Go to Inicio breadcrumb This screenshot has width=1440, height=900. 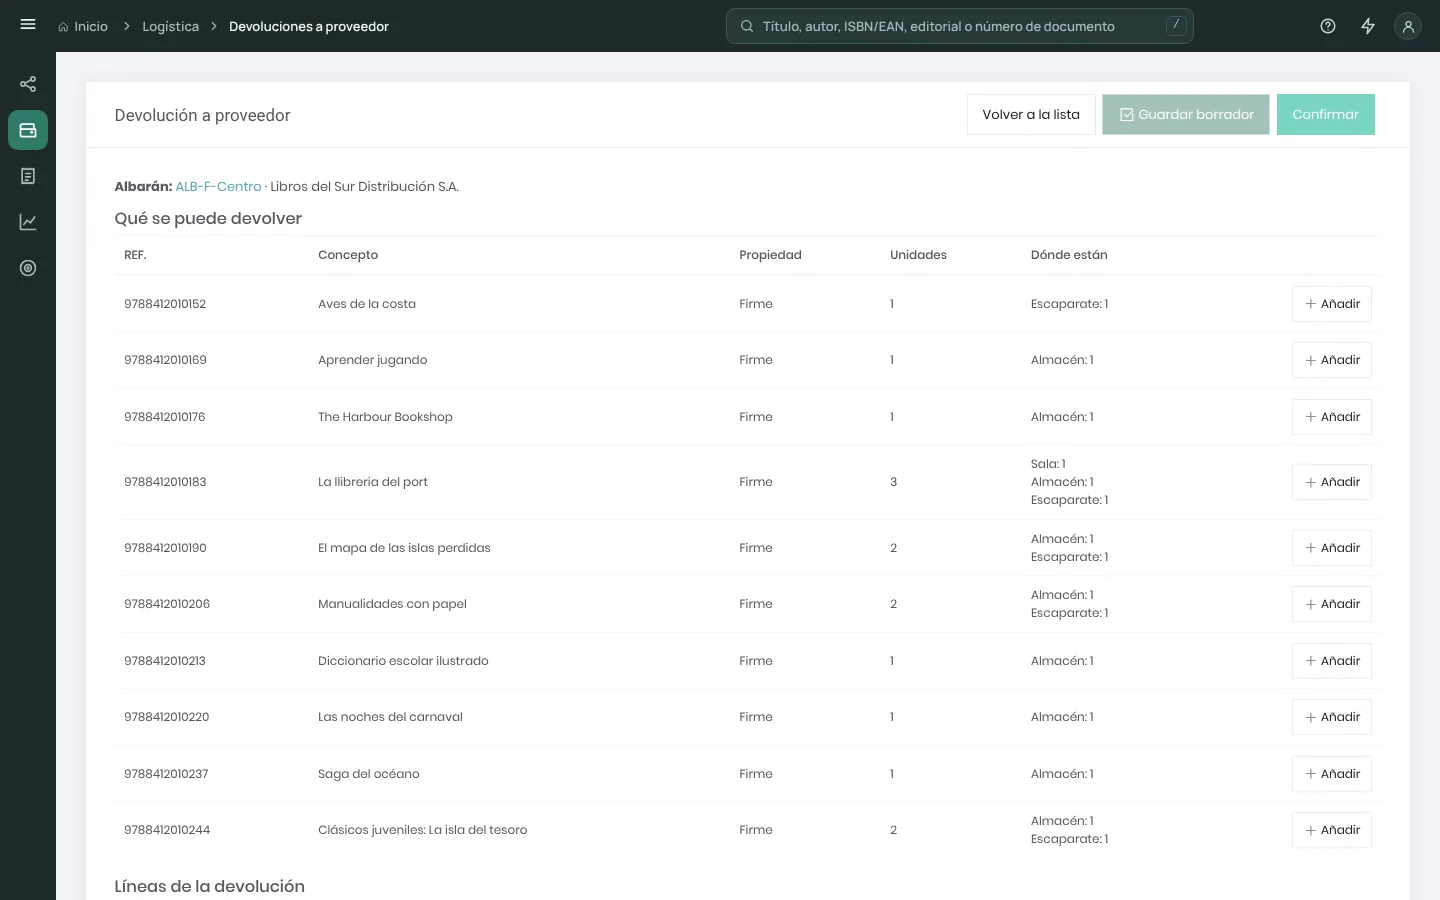coord(91,26)
